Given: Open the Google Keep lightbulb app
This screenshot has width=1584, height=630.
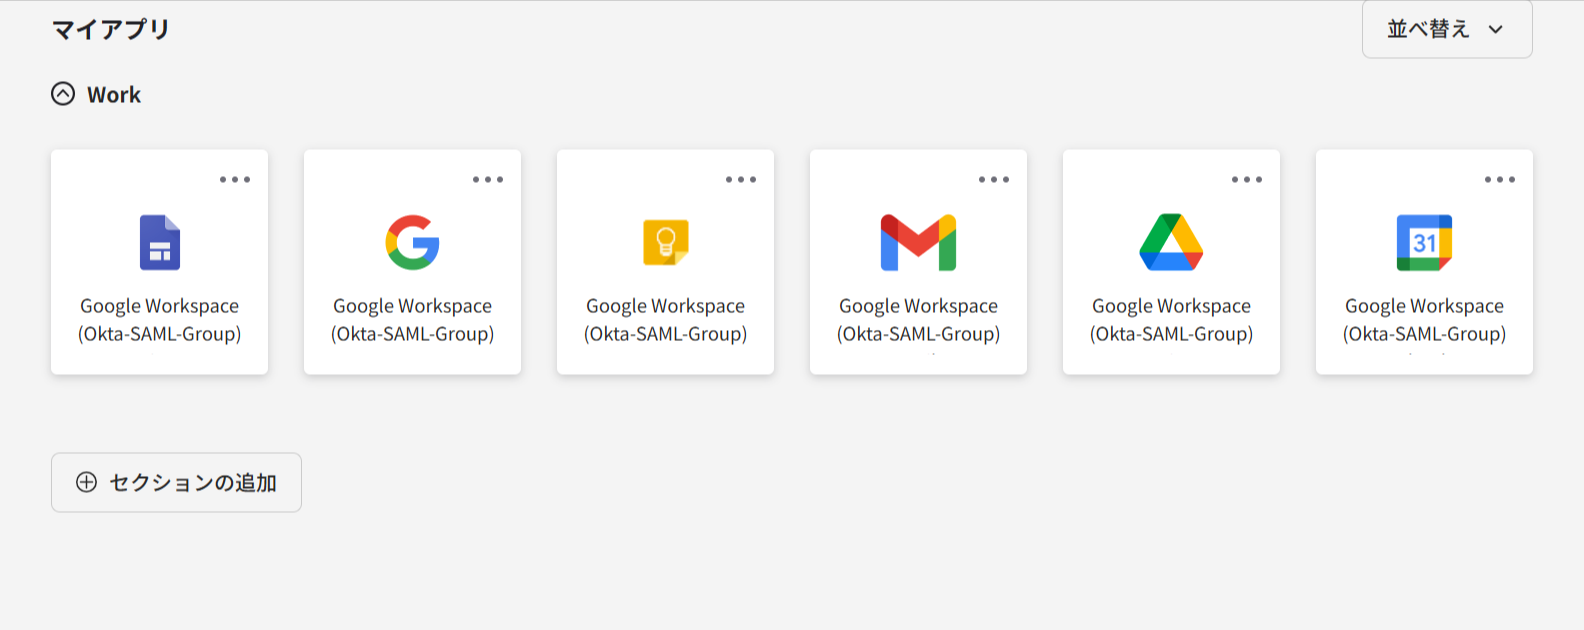Looking at the screenshot, I should click(x=666, y=243).
